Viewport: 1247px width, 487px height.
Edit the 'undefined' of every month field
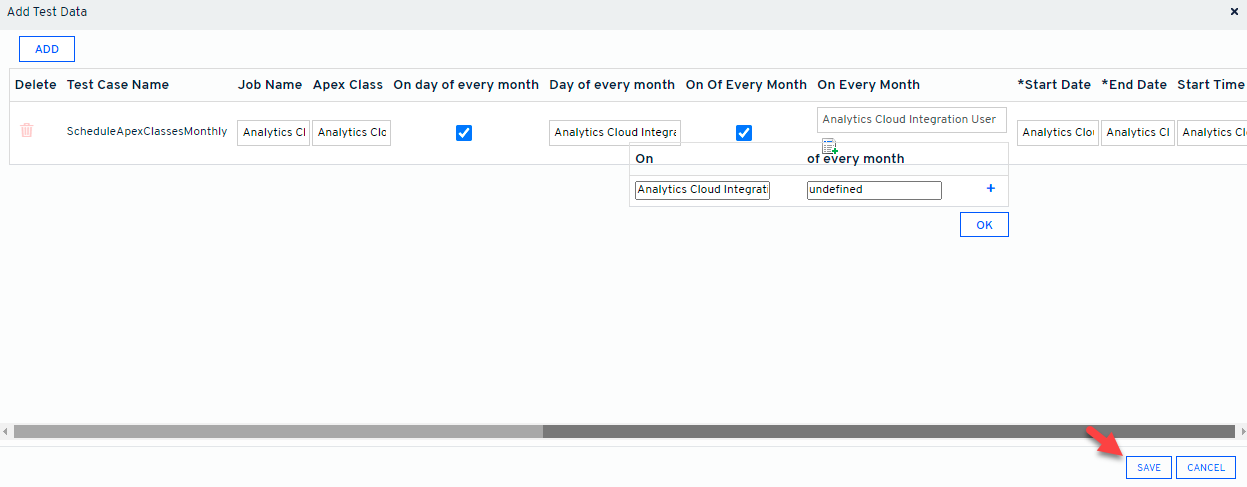click(874, 190)
